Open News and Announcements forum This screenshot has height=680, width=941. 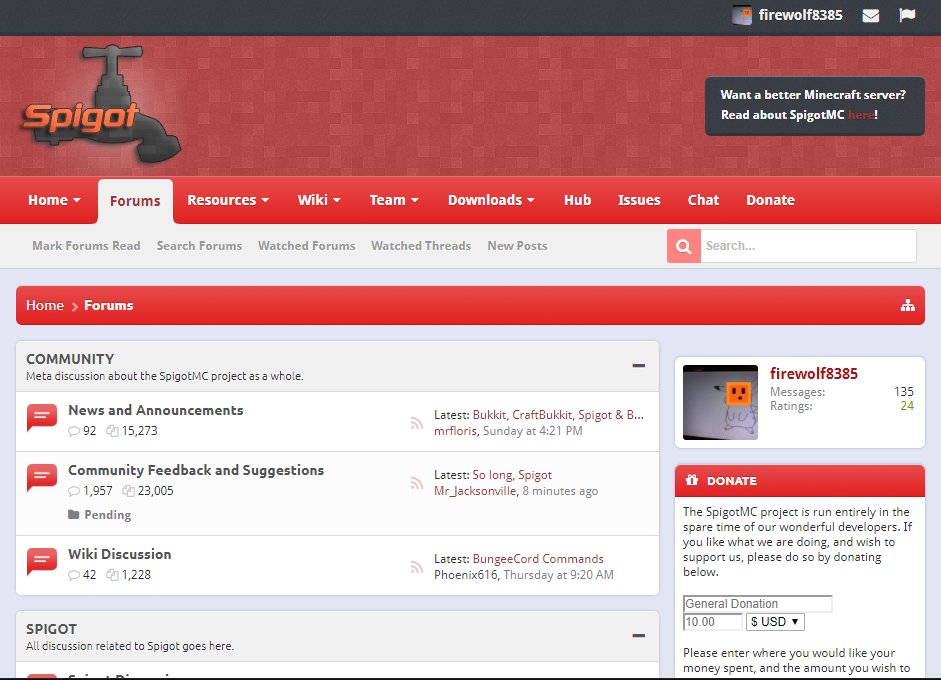click(x=155, y=411)
